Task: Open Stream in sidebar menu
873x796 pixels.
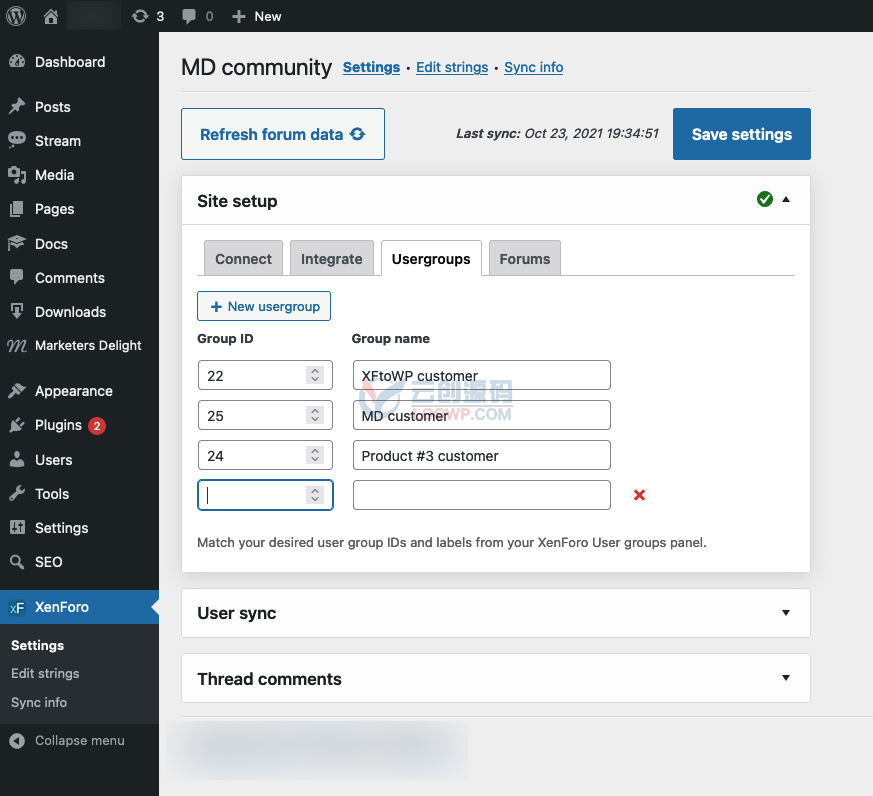Action: 58,141
